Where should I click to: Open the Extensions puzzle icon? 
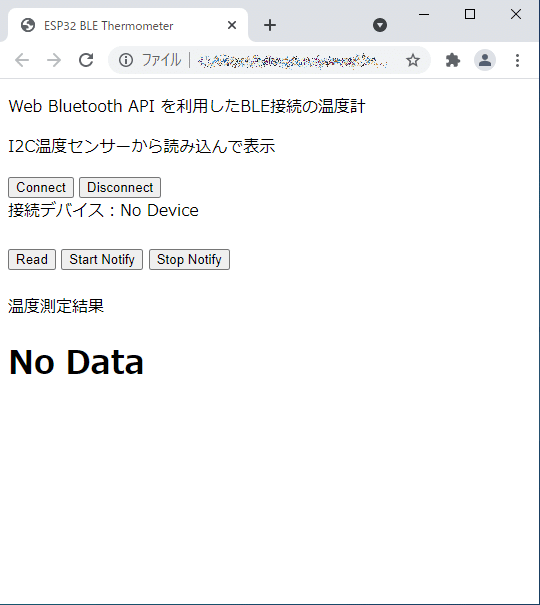(x=452, y=60)
